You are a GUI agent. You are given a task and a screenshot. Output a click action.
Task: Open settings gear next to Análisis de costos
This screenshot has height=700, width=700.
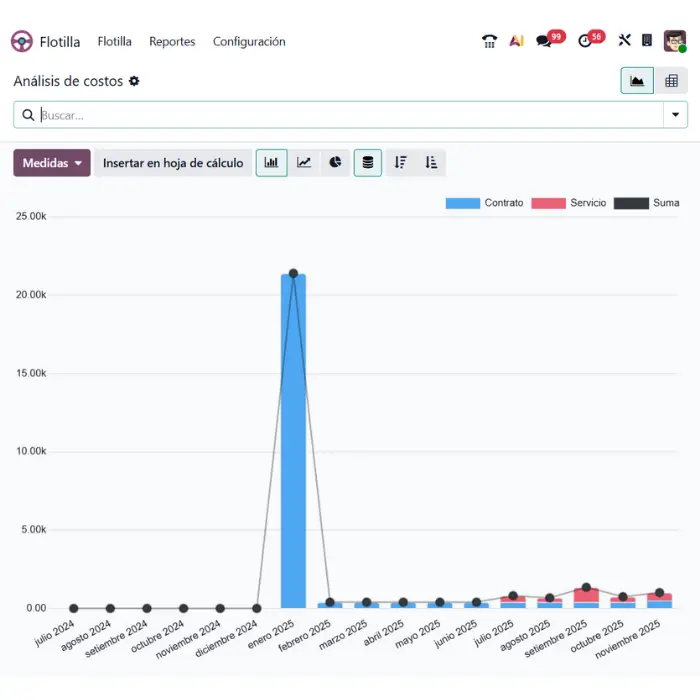[x=134, y=81]
